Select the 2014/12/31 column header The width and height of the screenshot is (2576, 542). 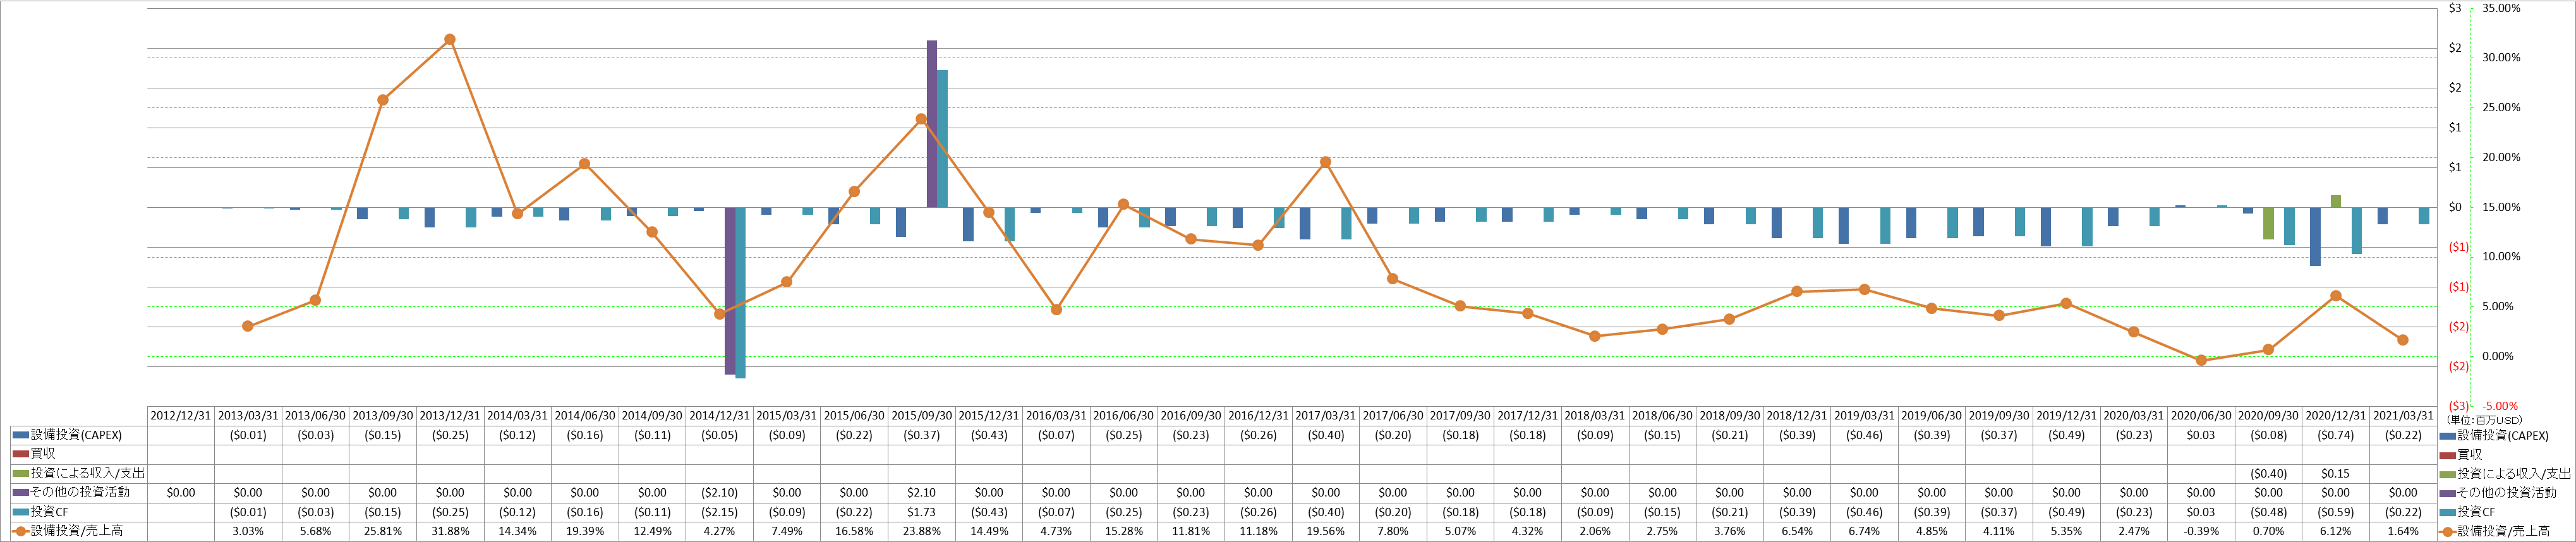pyautogui.click(x=719, y=416)
